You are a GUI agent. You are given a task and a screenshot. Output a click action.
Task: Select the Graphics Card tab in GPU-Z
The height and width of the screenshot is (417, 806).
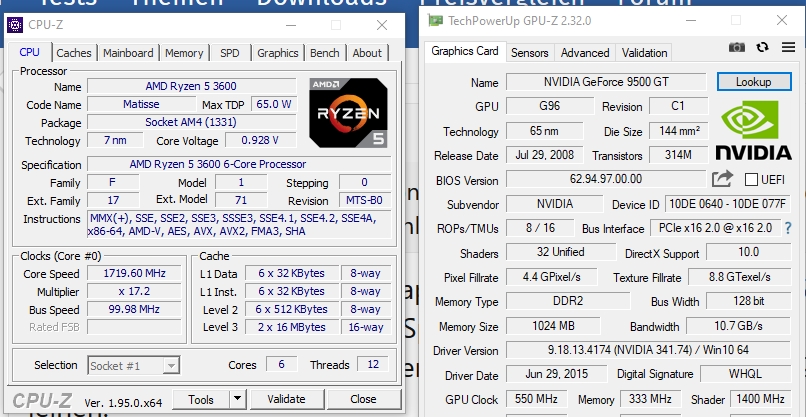465,51
